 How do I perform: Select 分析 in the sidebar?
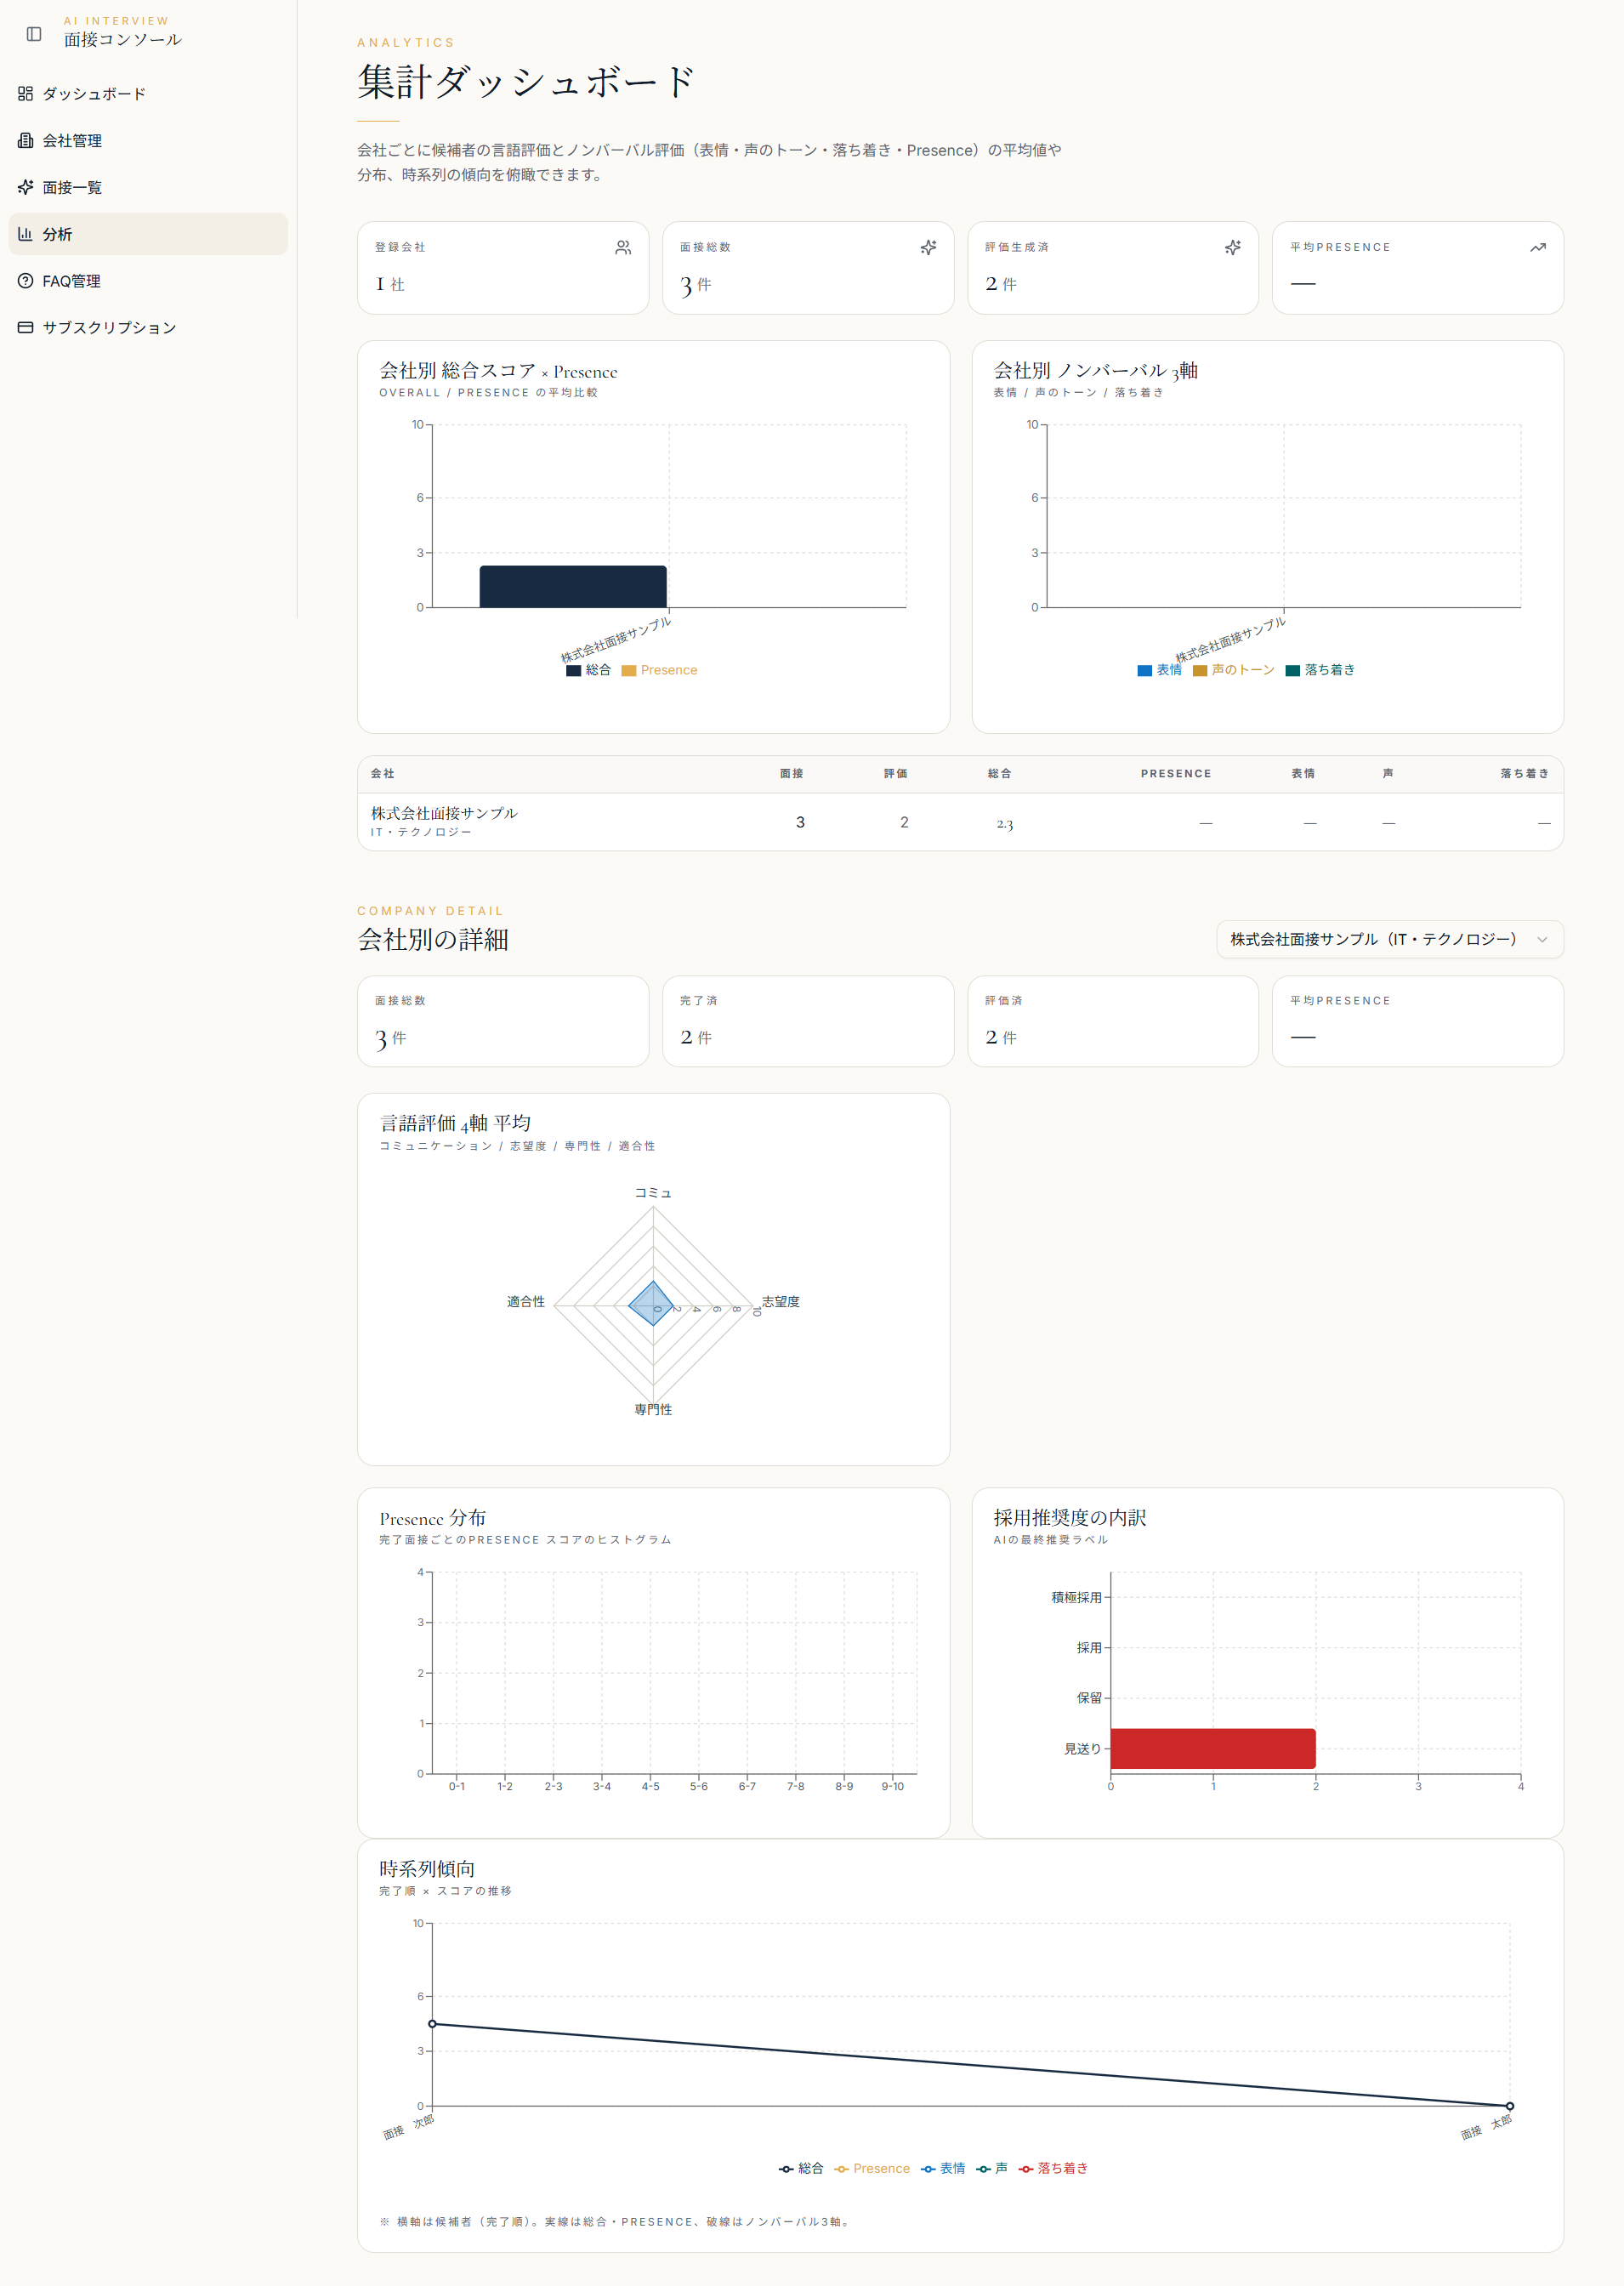(148, 234)
